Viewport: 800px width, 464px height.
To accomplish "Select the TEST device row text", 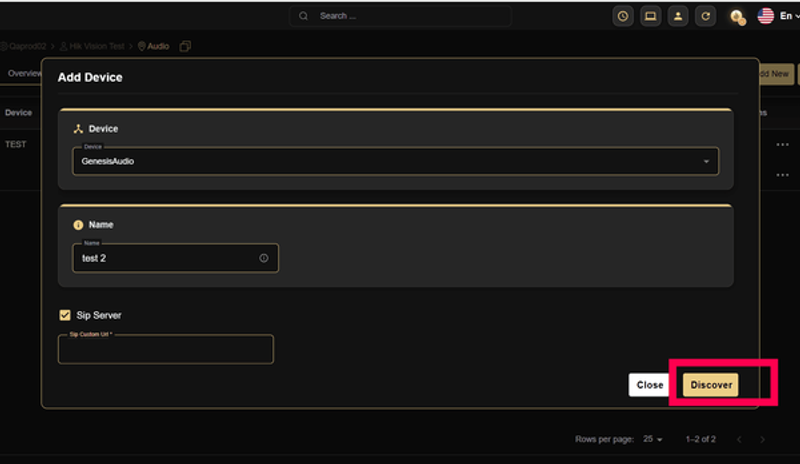I will pos(15,144).
